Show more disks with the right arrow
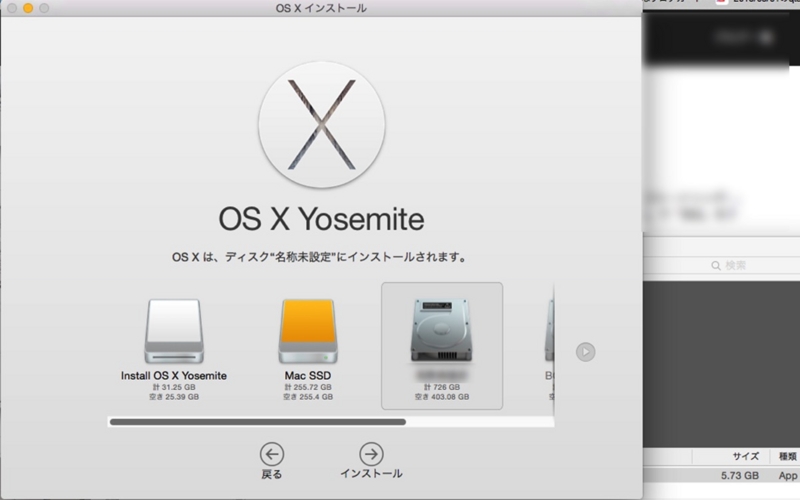 [x=585, y=352]
